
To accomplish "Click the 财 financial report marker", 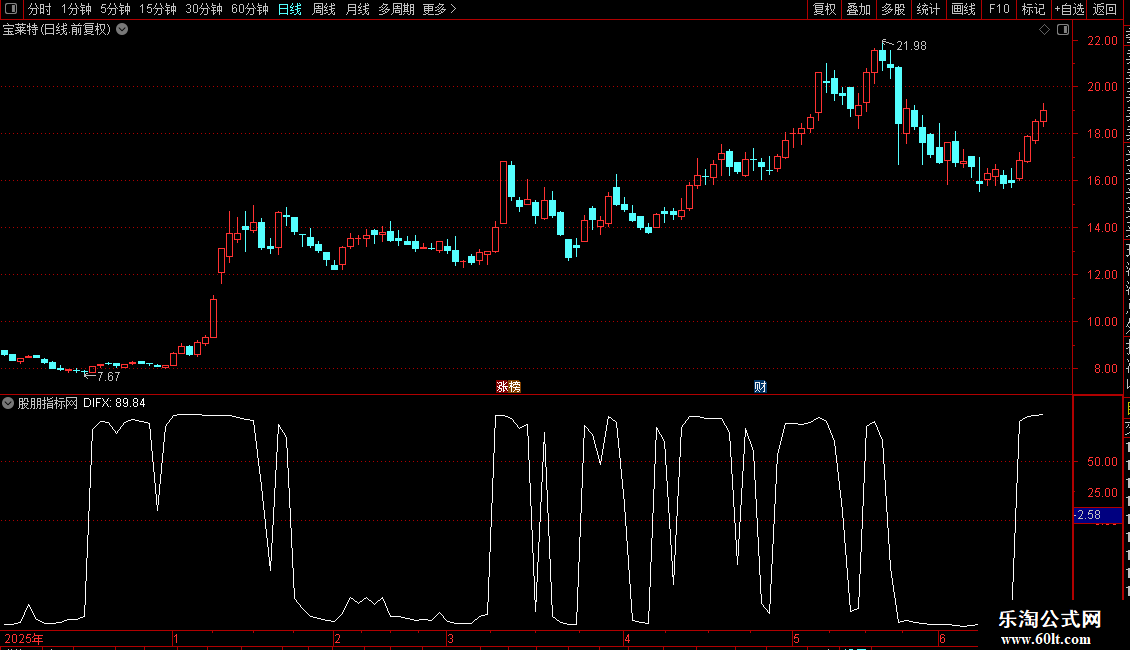I will (760, 387).
